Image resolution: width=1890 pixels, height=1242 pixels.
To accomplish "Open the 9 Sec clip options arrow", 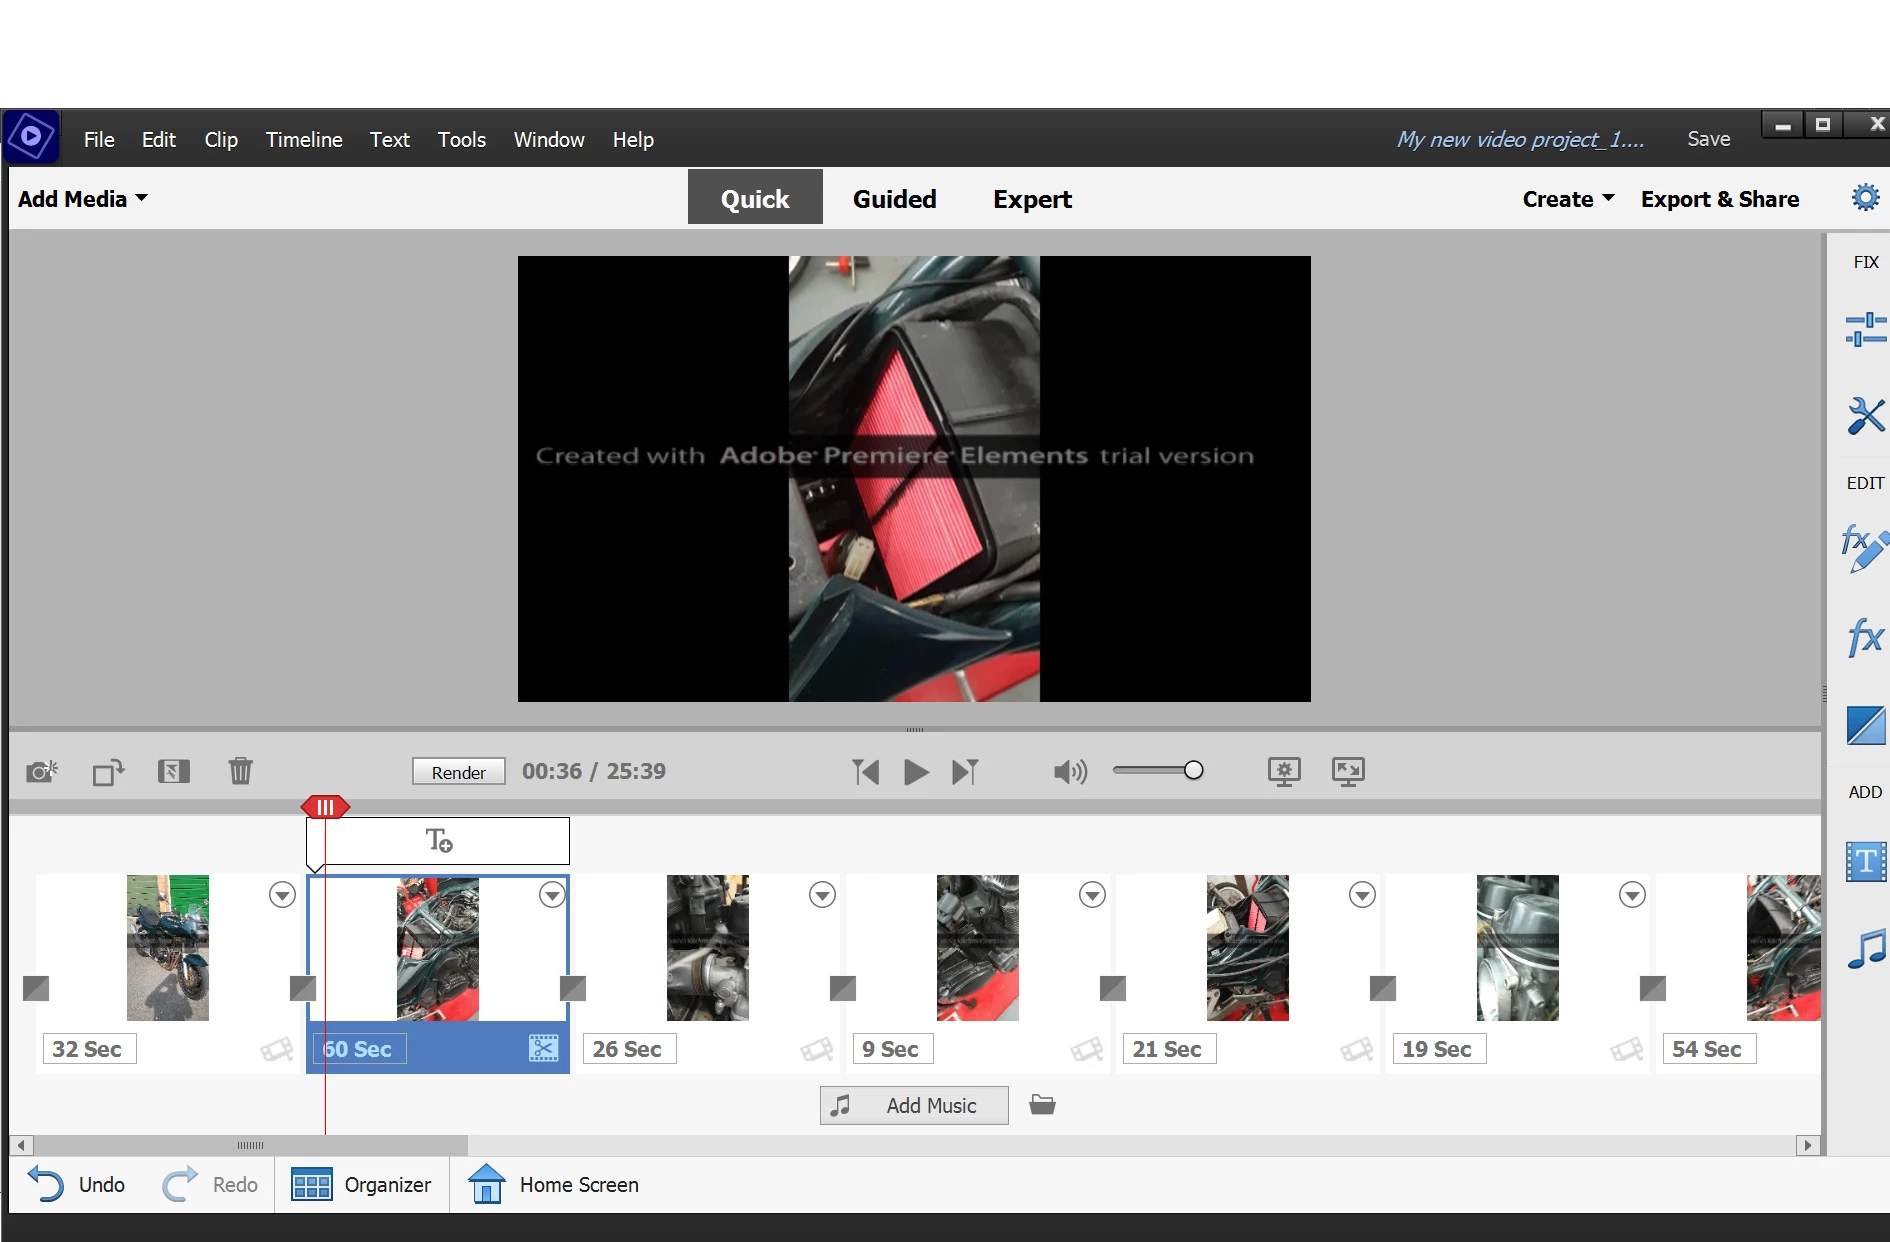I will point(1092,895).
